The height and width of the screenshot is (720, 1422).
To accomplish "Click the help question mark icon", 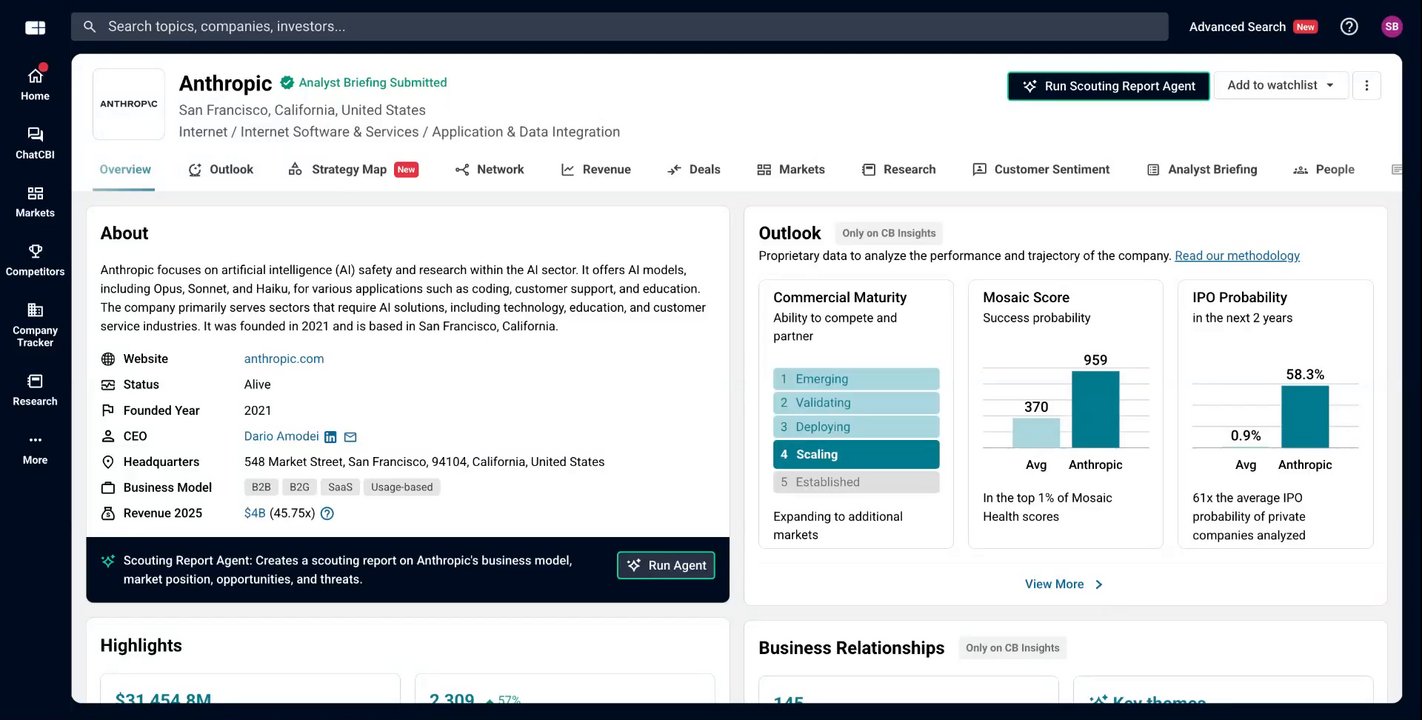I will [x=1349, y=27].
